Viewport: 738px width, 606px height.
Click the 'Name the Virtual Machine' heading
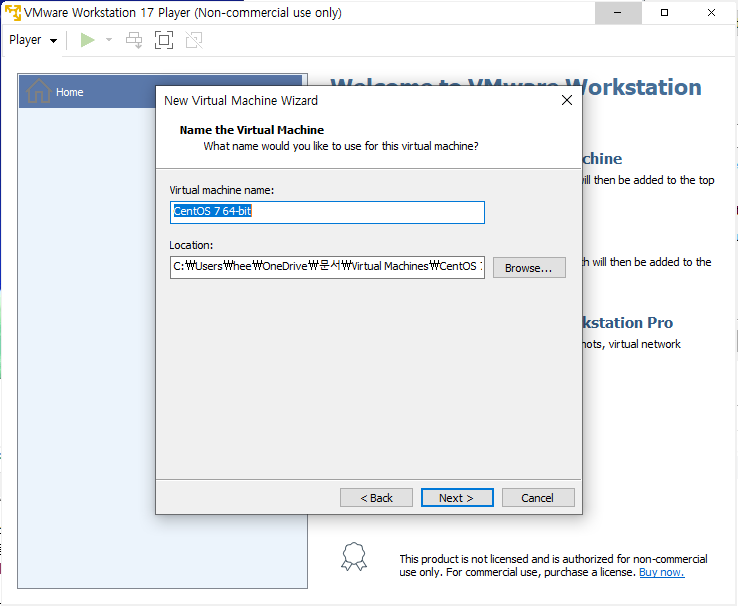[x=252, y=130]
